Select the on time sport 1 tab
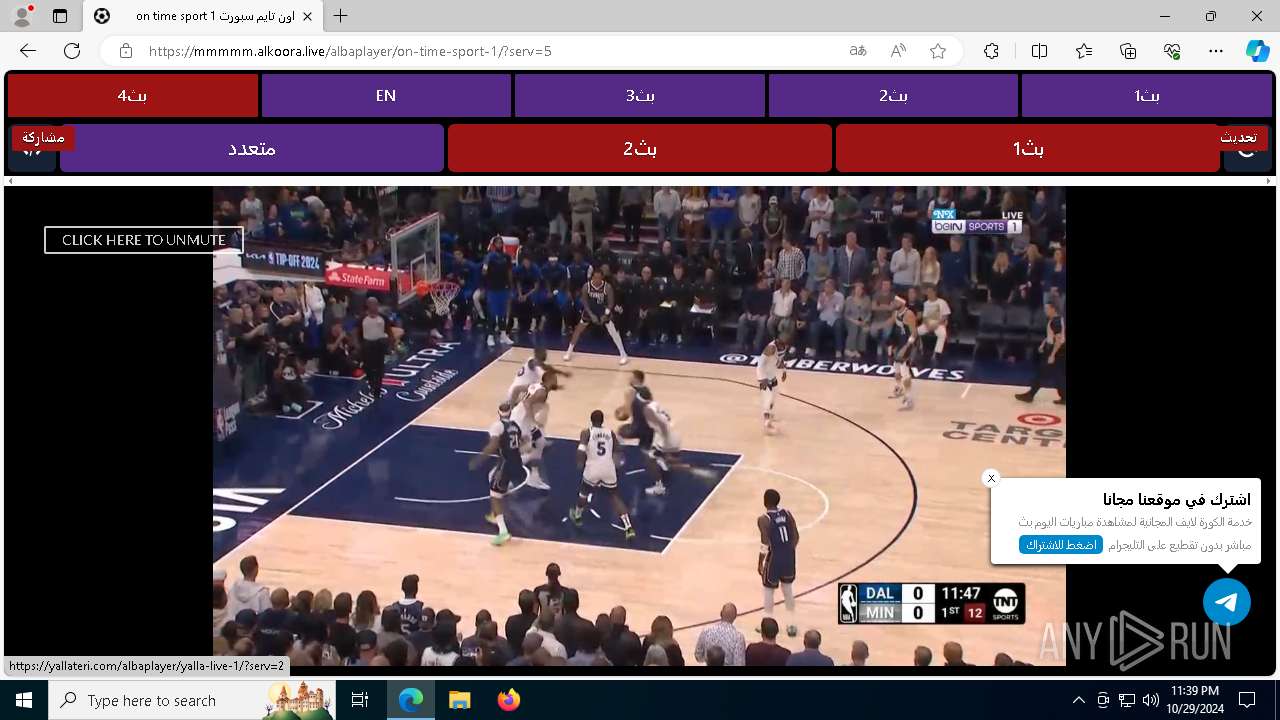Screen dimensions: 1280x720 point(203,16)
